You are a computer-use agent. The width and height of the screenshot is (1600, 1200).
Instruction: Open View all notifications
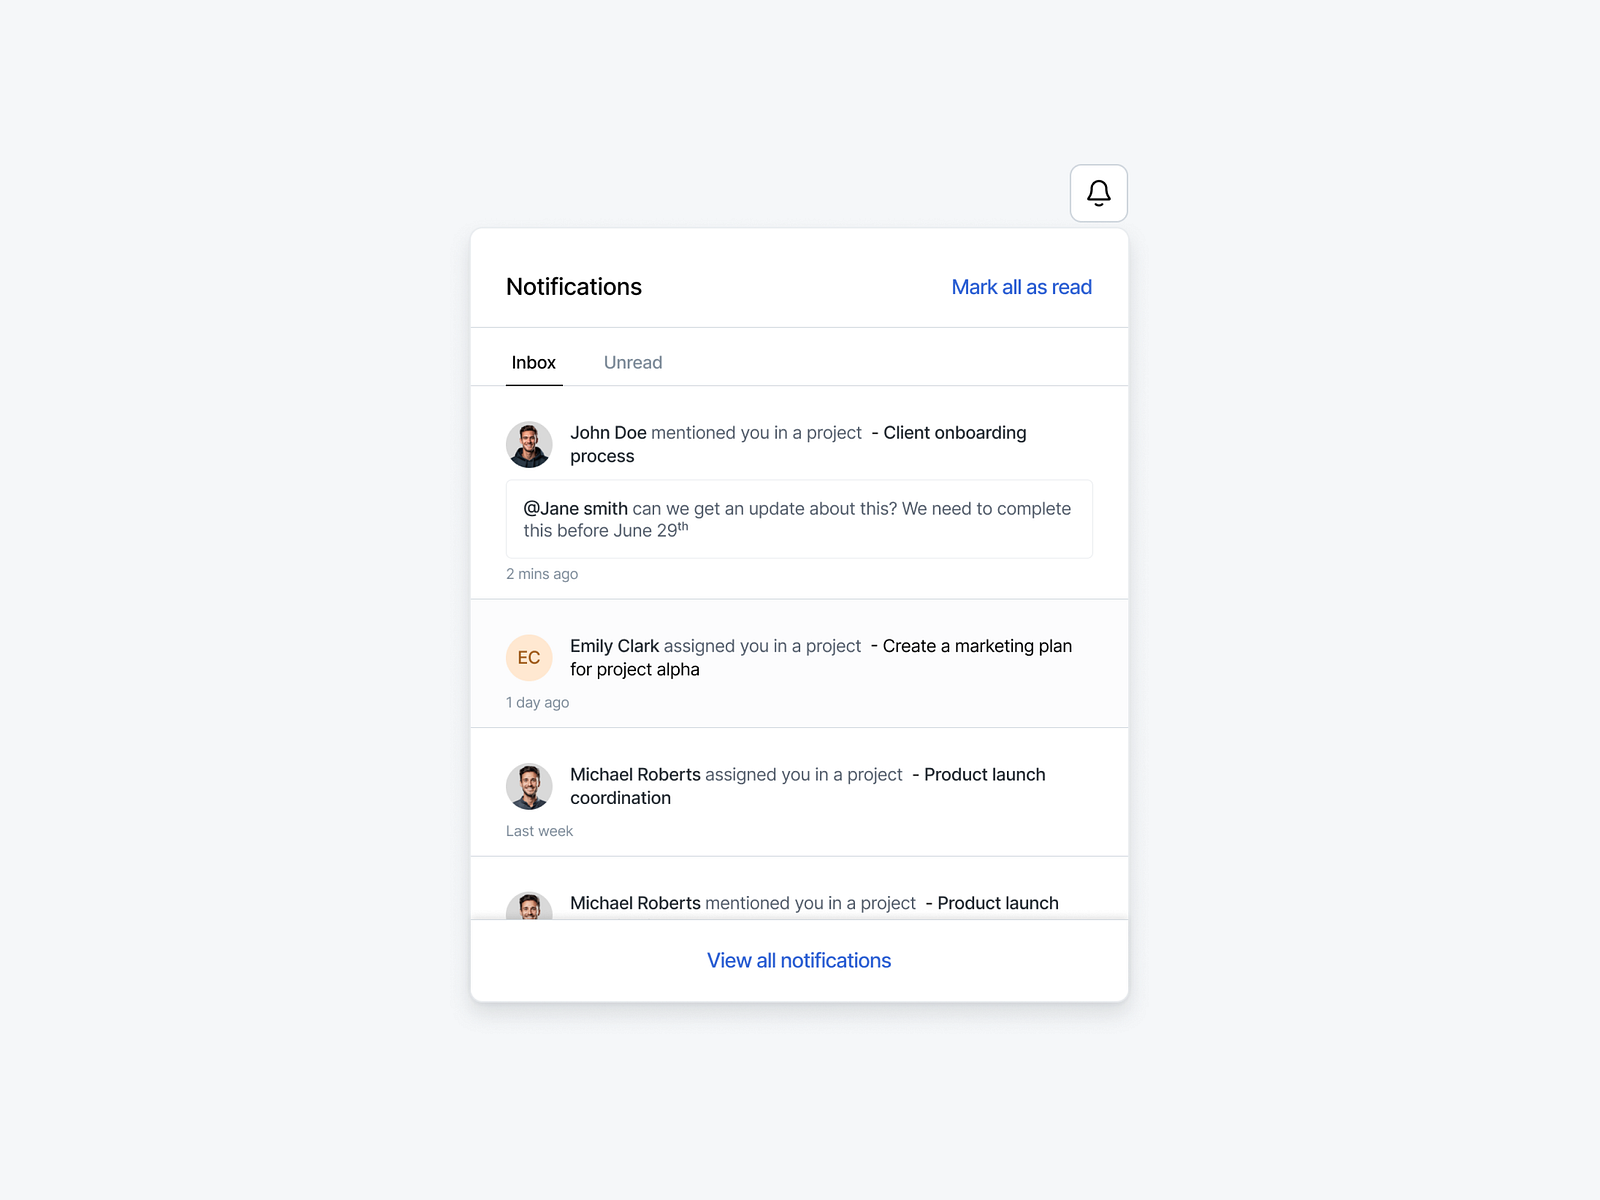(798, 960)
